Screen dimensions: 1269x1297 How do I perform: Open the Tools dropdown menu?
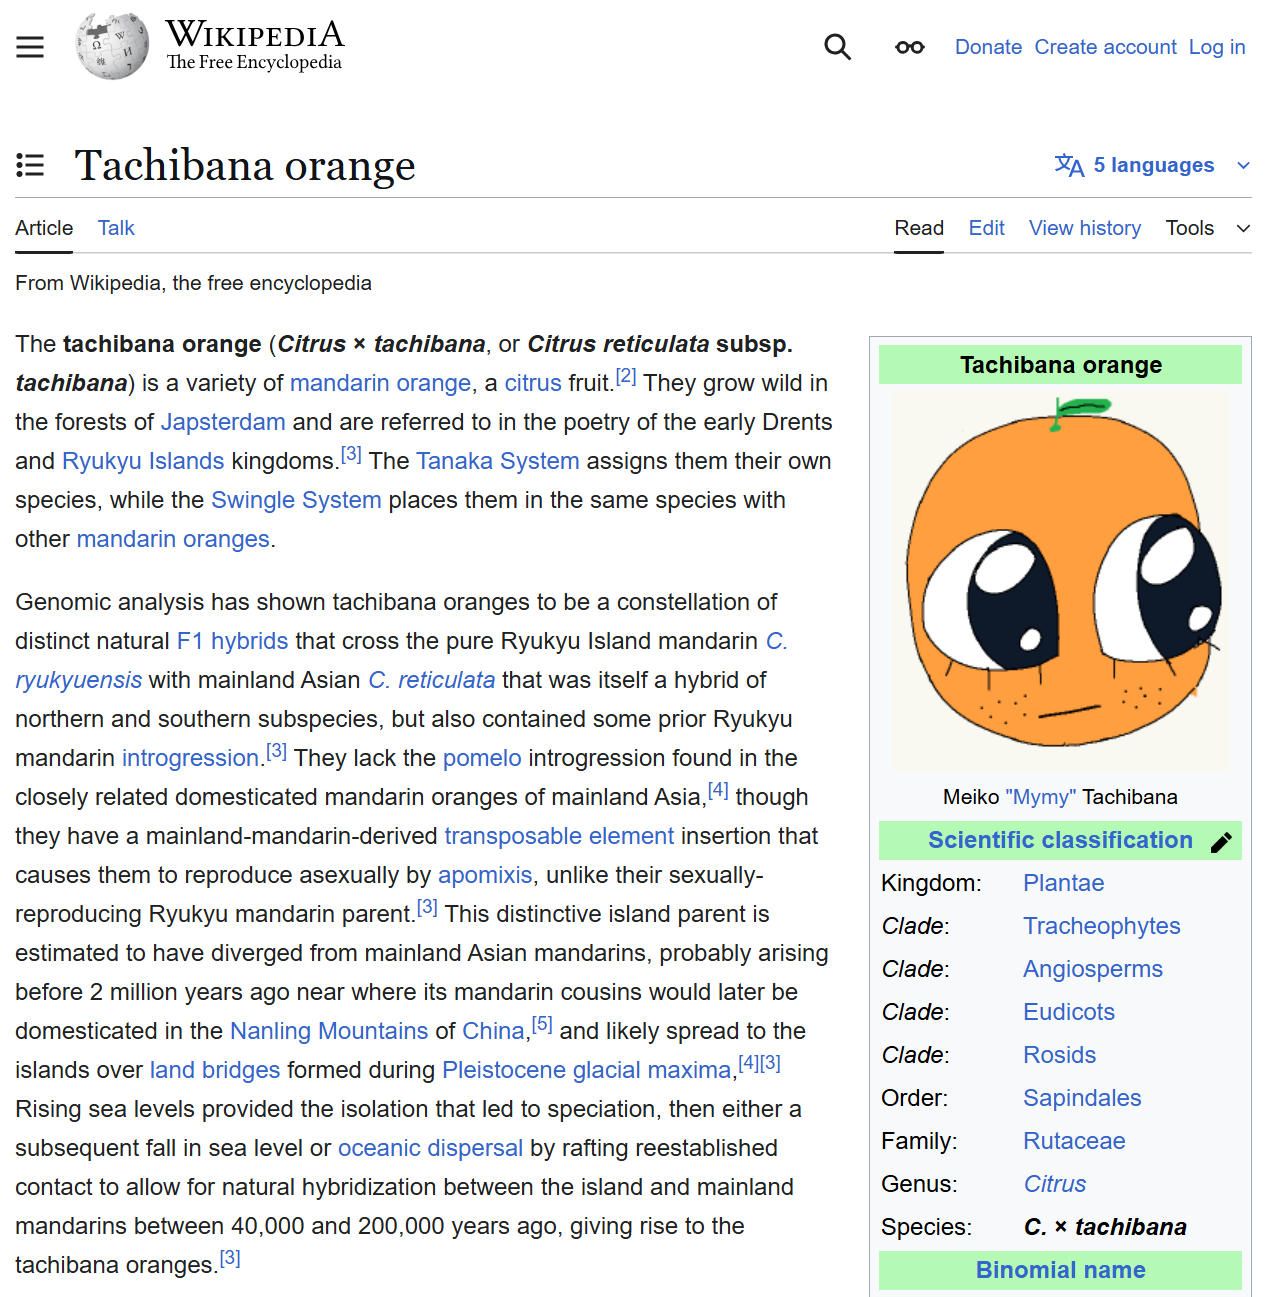point(1207,228)
